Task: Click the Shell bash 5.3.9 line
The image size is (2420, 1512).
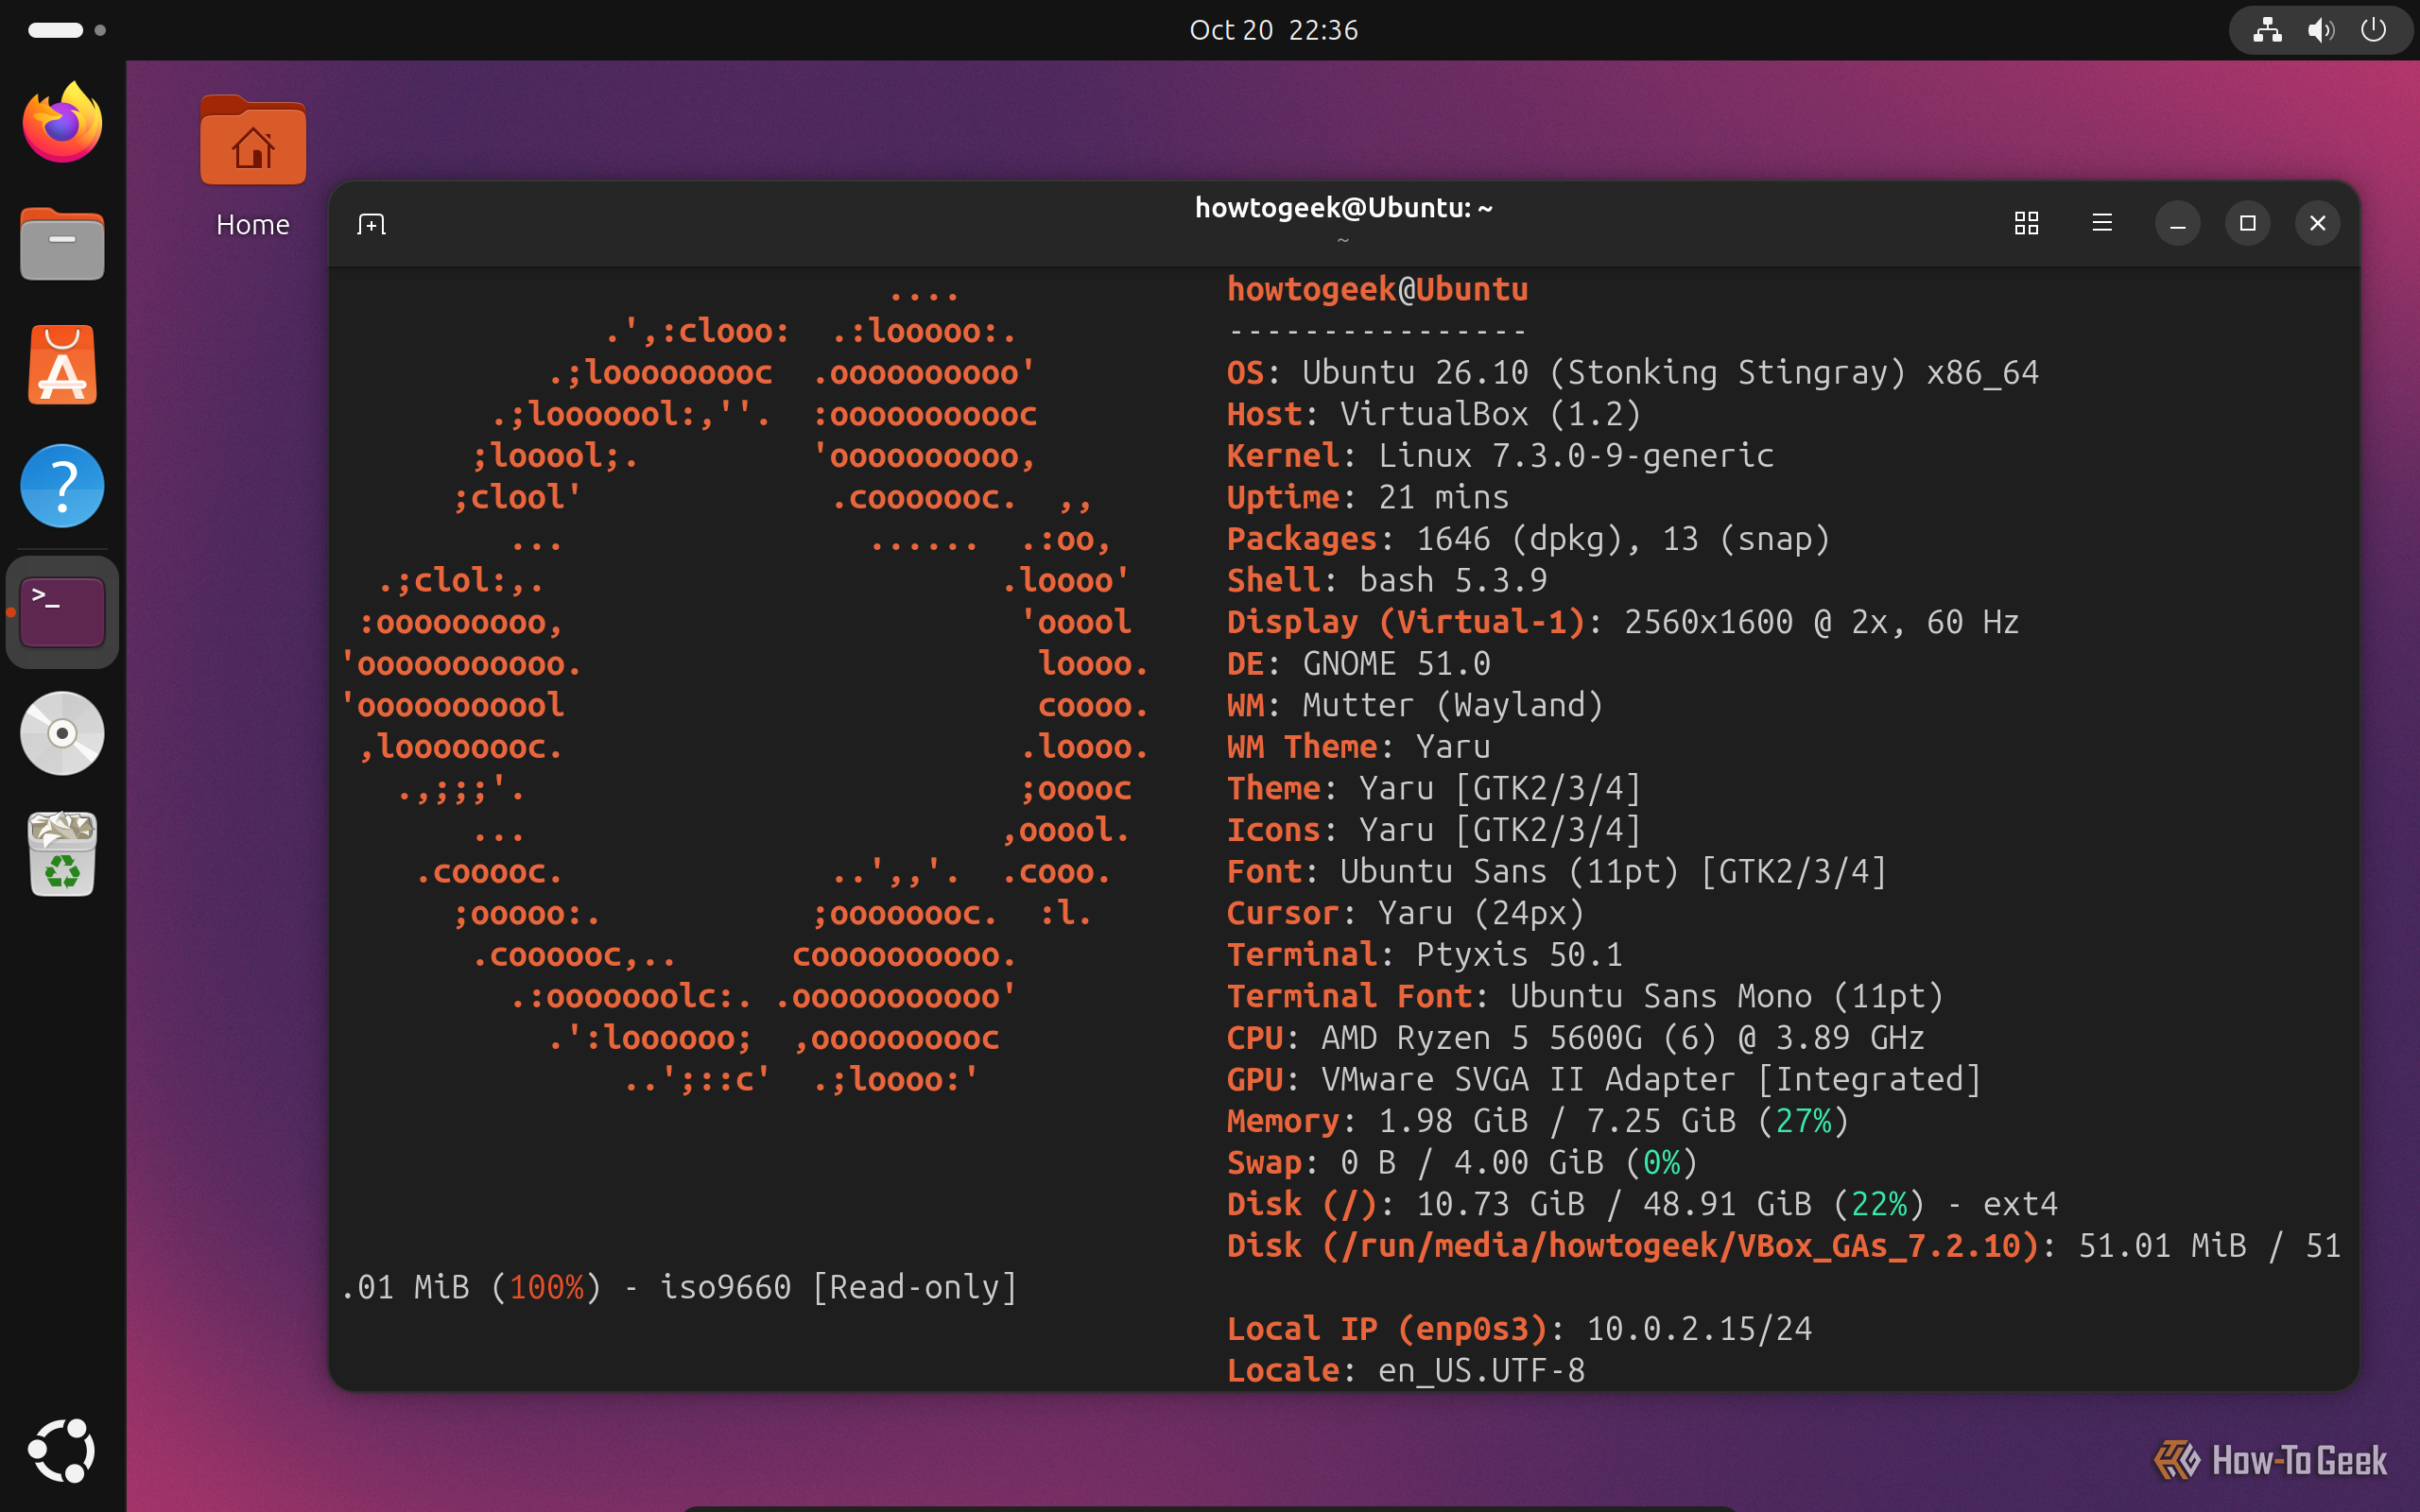Action: click(1387, 581)
